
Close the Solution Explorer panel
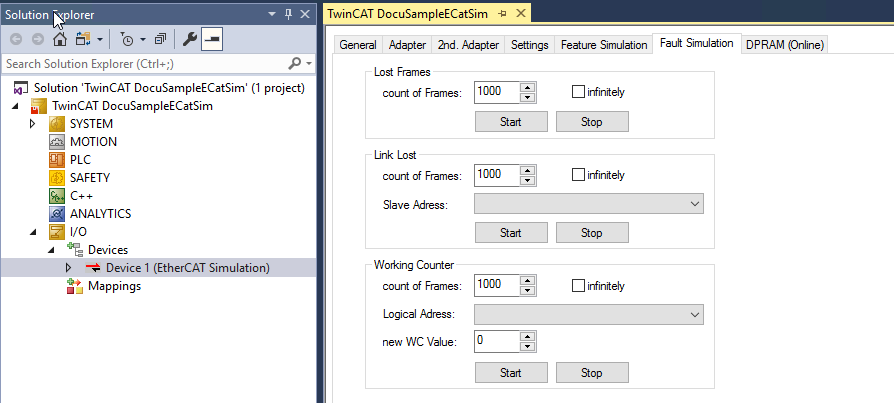tap(305, 15)
